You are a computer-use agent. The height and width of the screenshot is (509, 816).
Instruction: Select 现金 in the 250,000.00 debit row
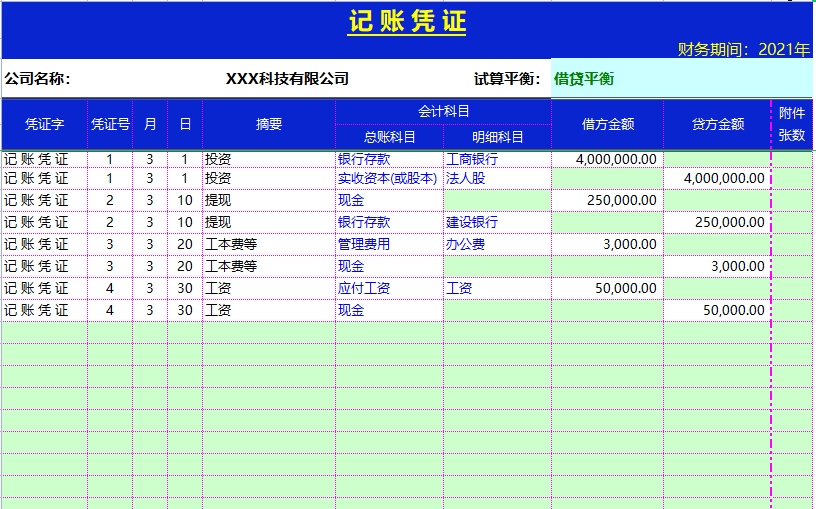389,200
